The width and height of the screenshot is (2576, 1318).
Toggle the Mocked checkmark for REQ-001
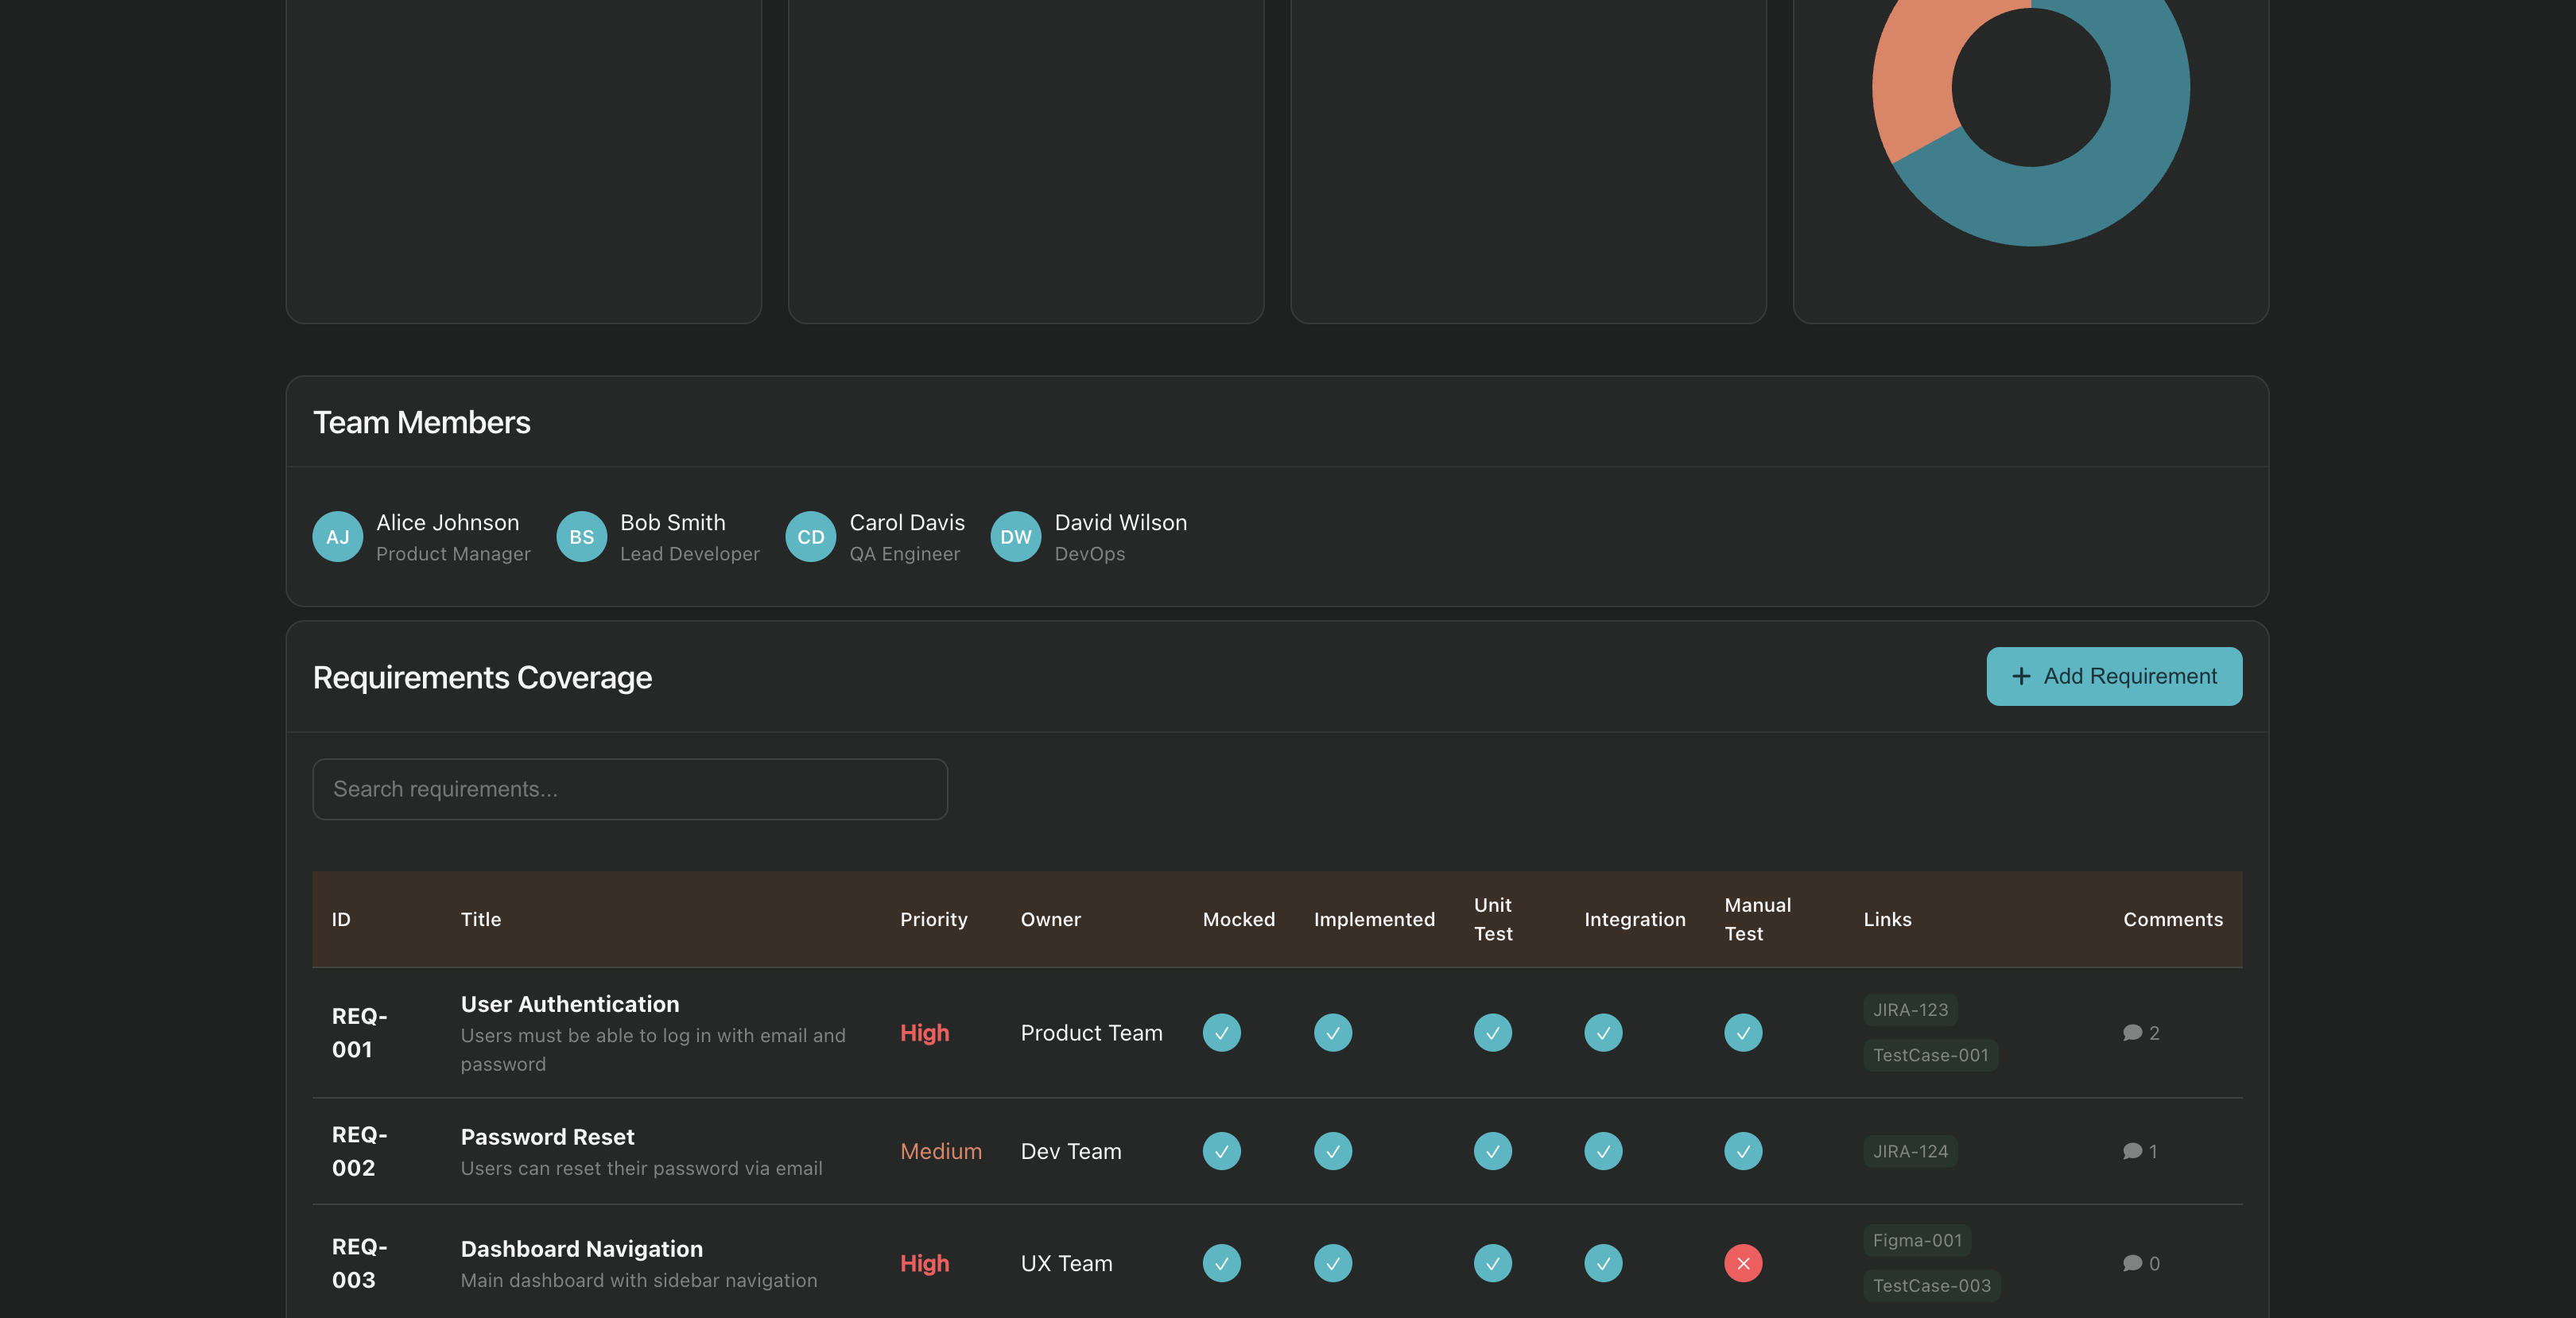[x=1222, y=1033]
